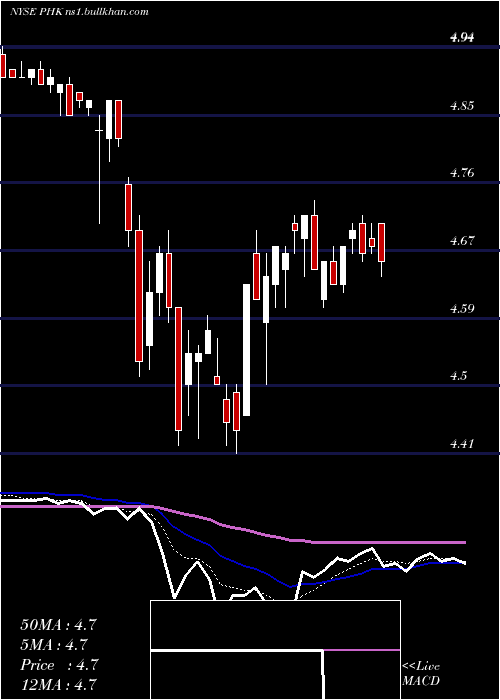
Task: Click the Price : 4.7 readout
Action: (59, 665)
